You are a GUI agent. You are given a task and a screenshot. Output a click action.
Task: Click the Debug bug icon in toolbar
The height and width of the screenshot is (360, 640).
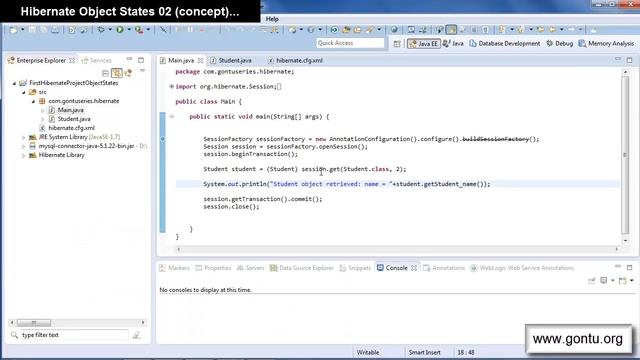(x=101, y=30)
